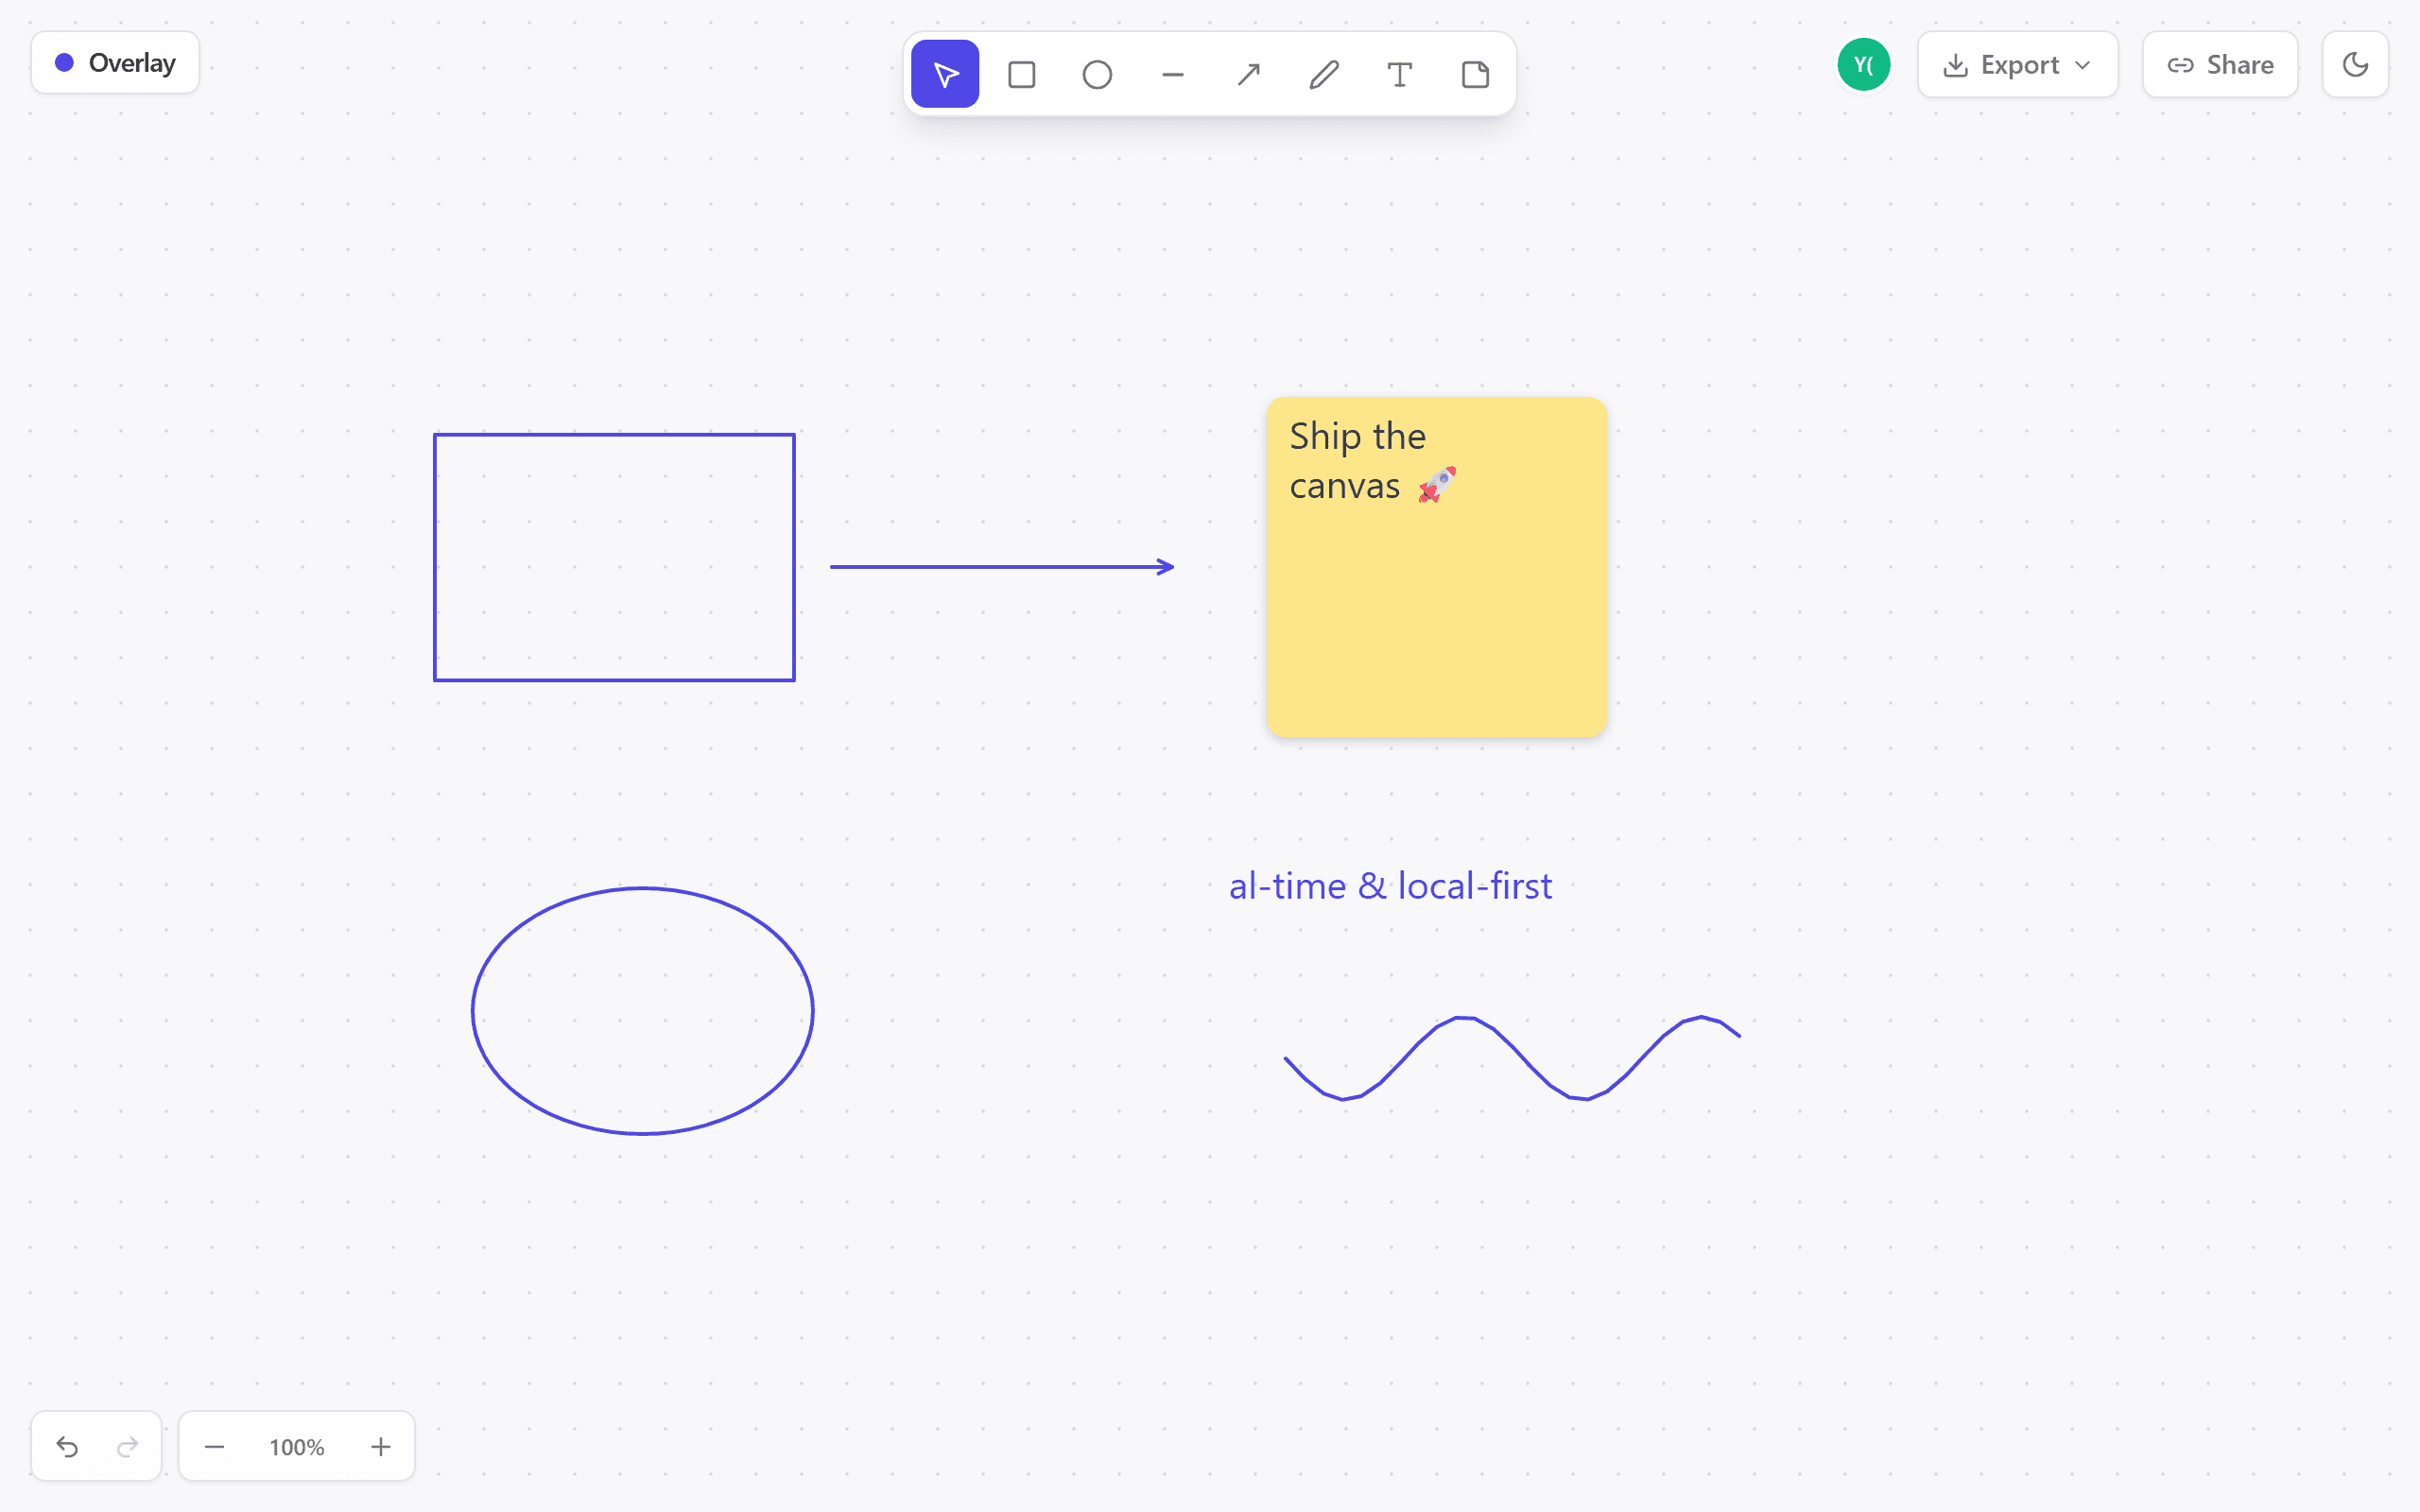Click 'Ship the canvas' note text

coord(1372,461)
